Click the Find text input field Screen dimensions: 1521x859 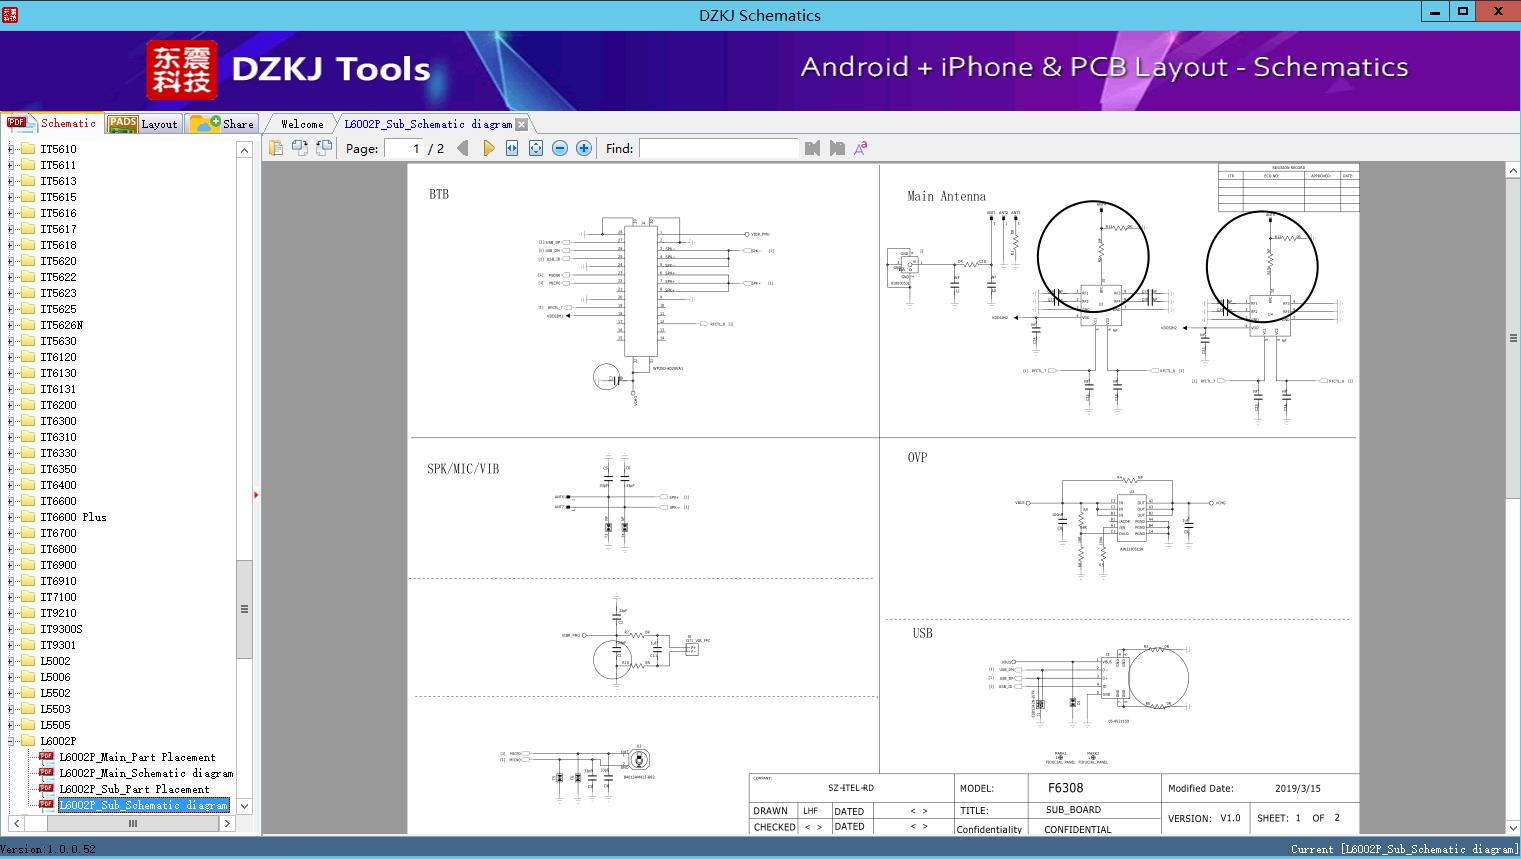[718, 148]
